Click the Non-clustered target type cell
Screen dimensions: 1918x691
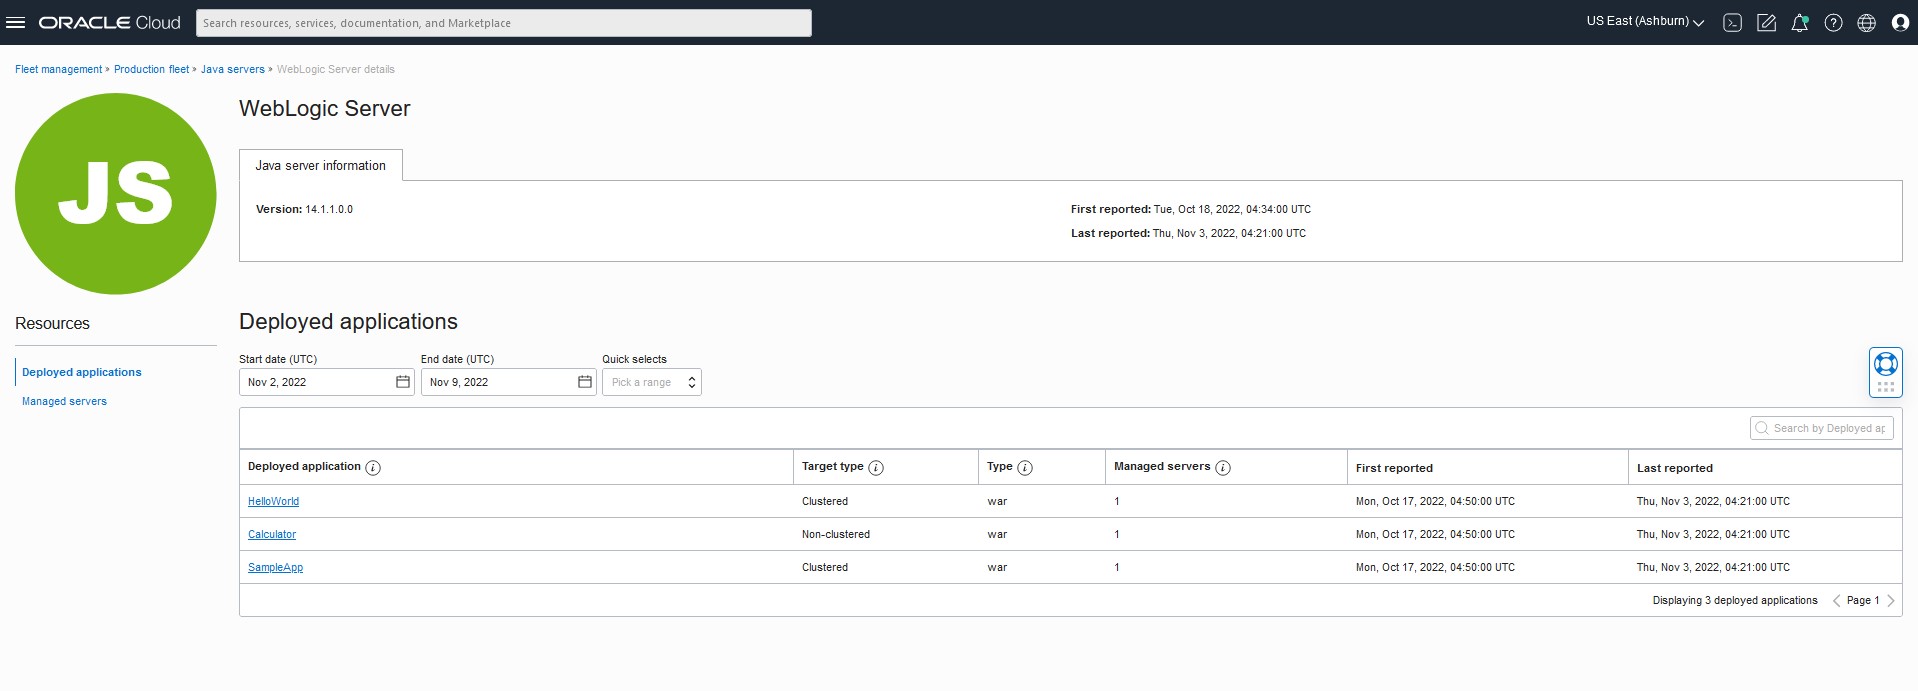836,534
